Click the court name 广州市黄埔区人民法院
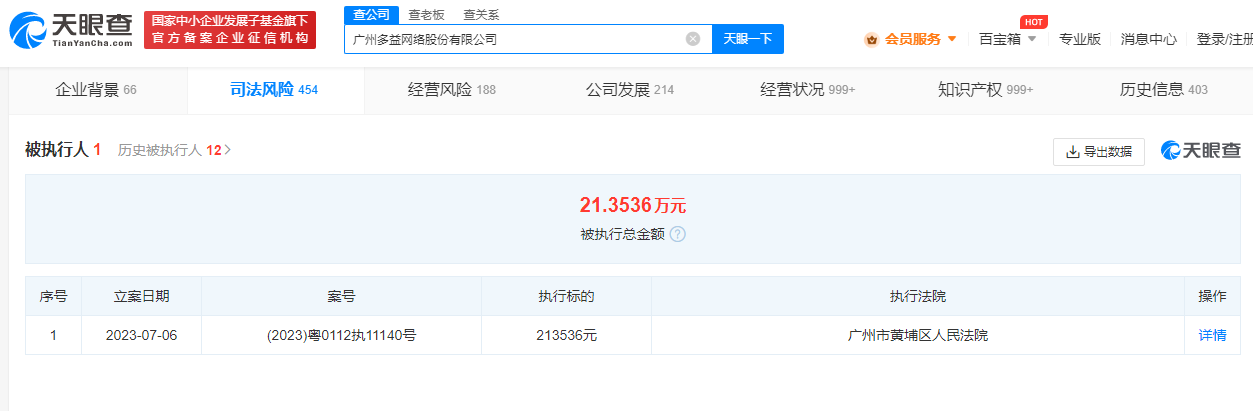This screenshot has width=1253, height=411. [918, 335]
